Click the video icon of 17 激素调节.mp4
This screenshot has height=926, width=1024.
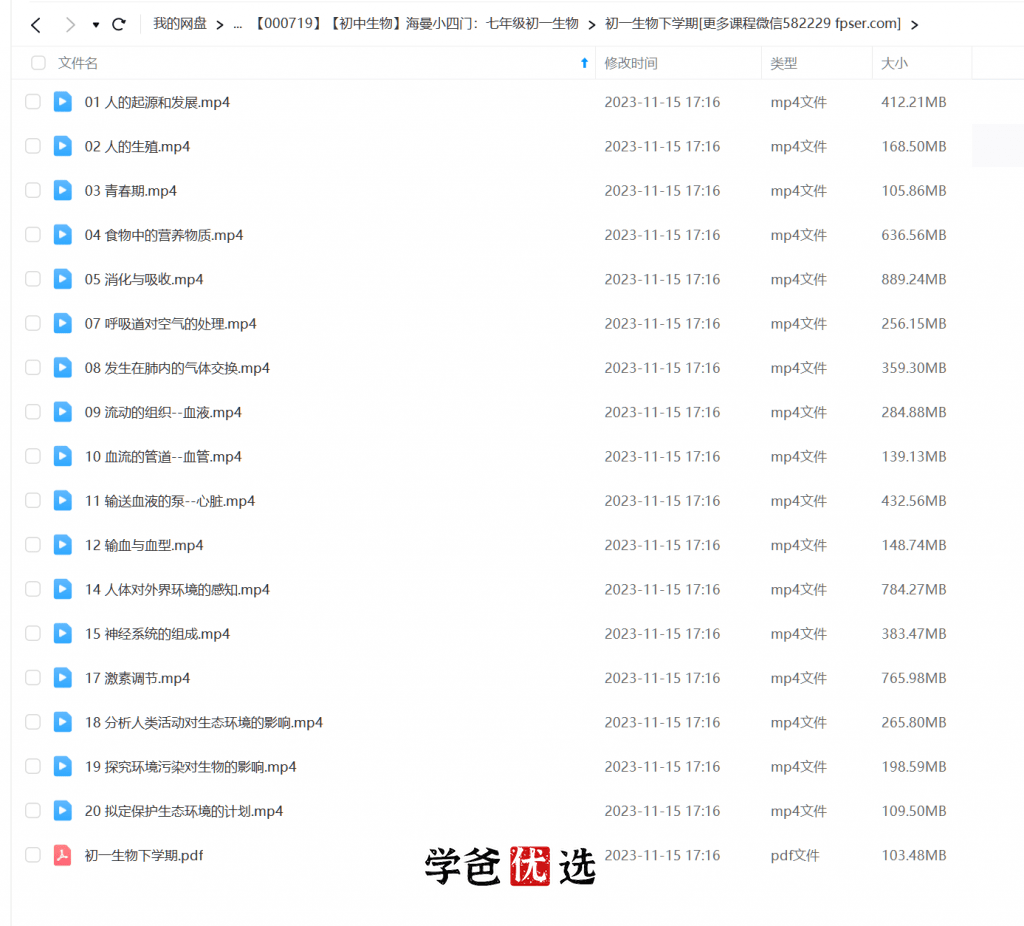coord(63,679)
